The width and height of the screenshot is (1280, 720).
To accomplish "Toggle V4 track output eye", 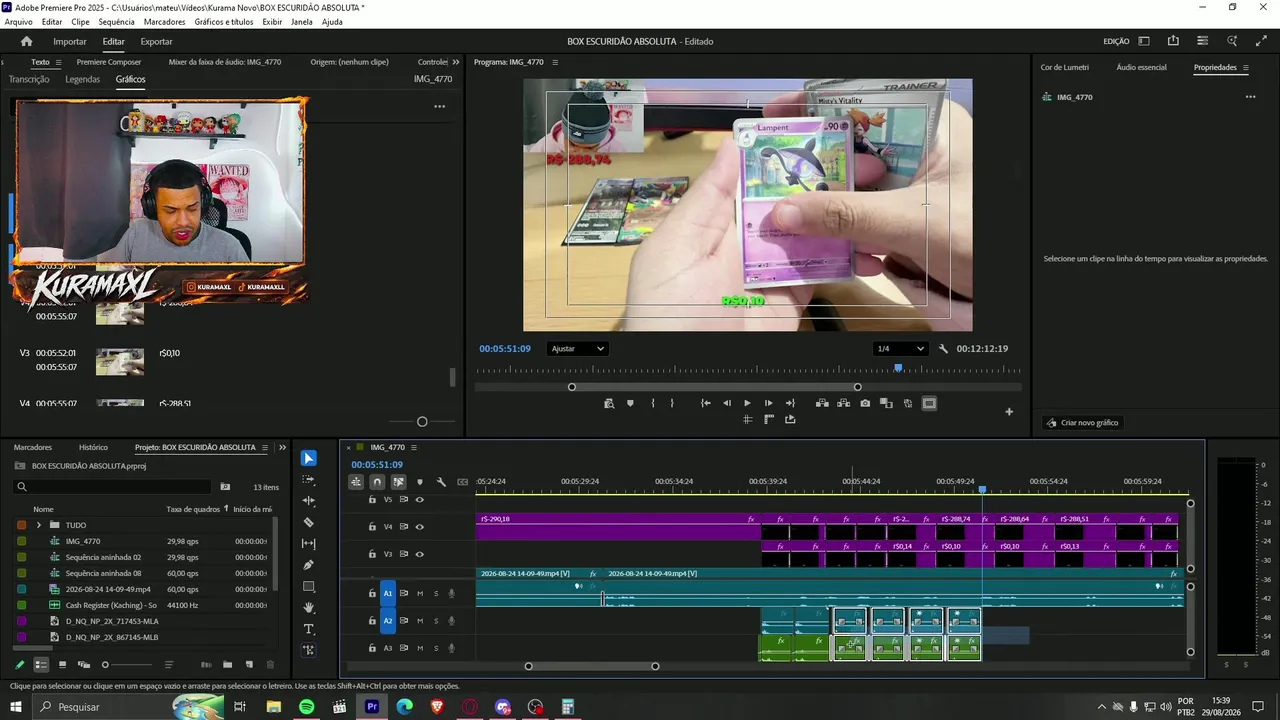I will pos(420,527).
